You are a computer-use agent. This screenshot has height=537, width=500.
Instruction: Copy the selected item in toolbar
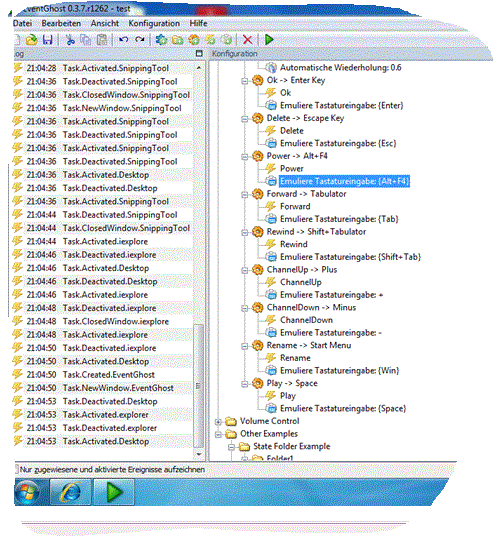85,40
